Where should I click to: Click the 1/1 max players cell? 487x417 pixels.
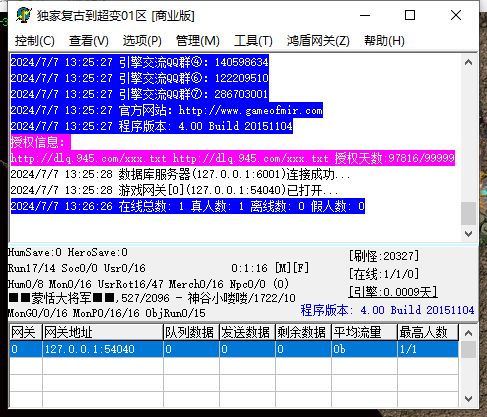pyautogui.click(x=428, y=349)
